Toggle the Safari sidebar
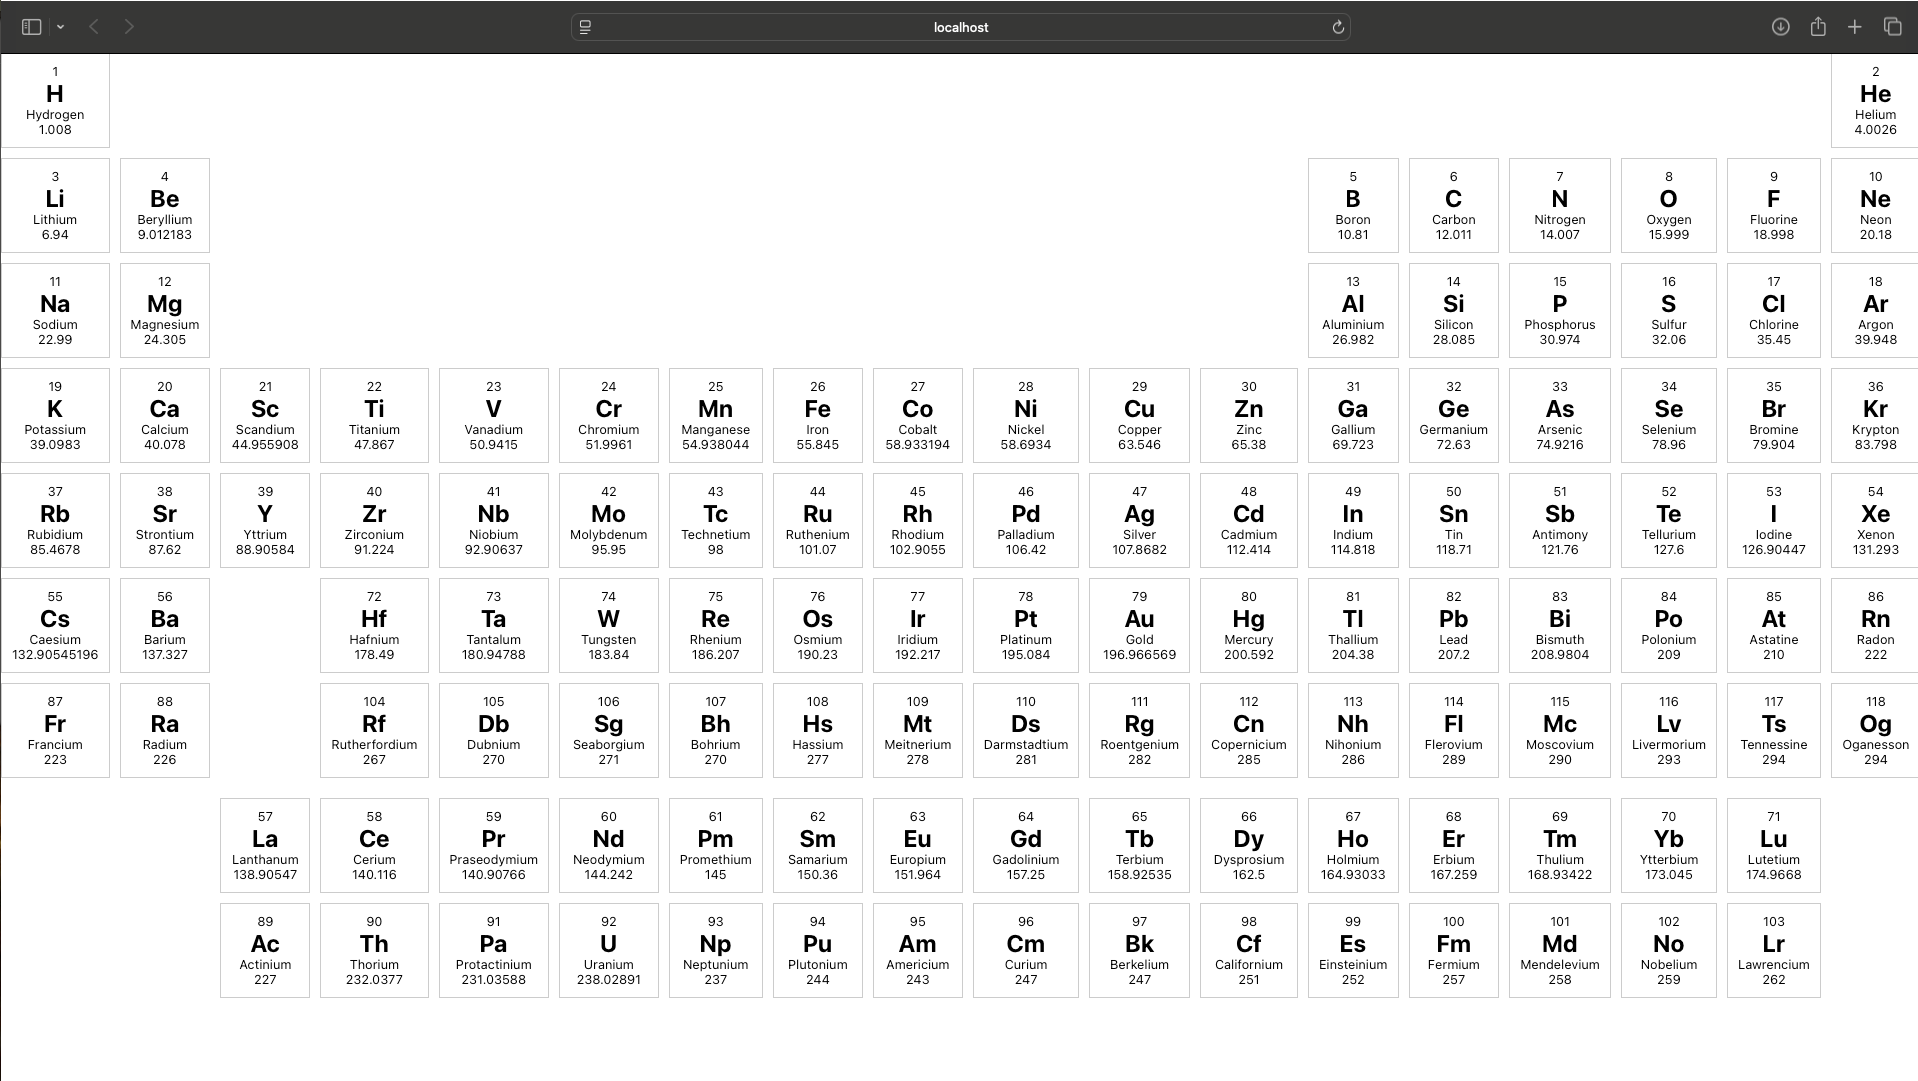This screenshot has height=1081, width=1918. pos(30,27)
